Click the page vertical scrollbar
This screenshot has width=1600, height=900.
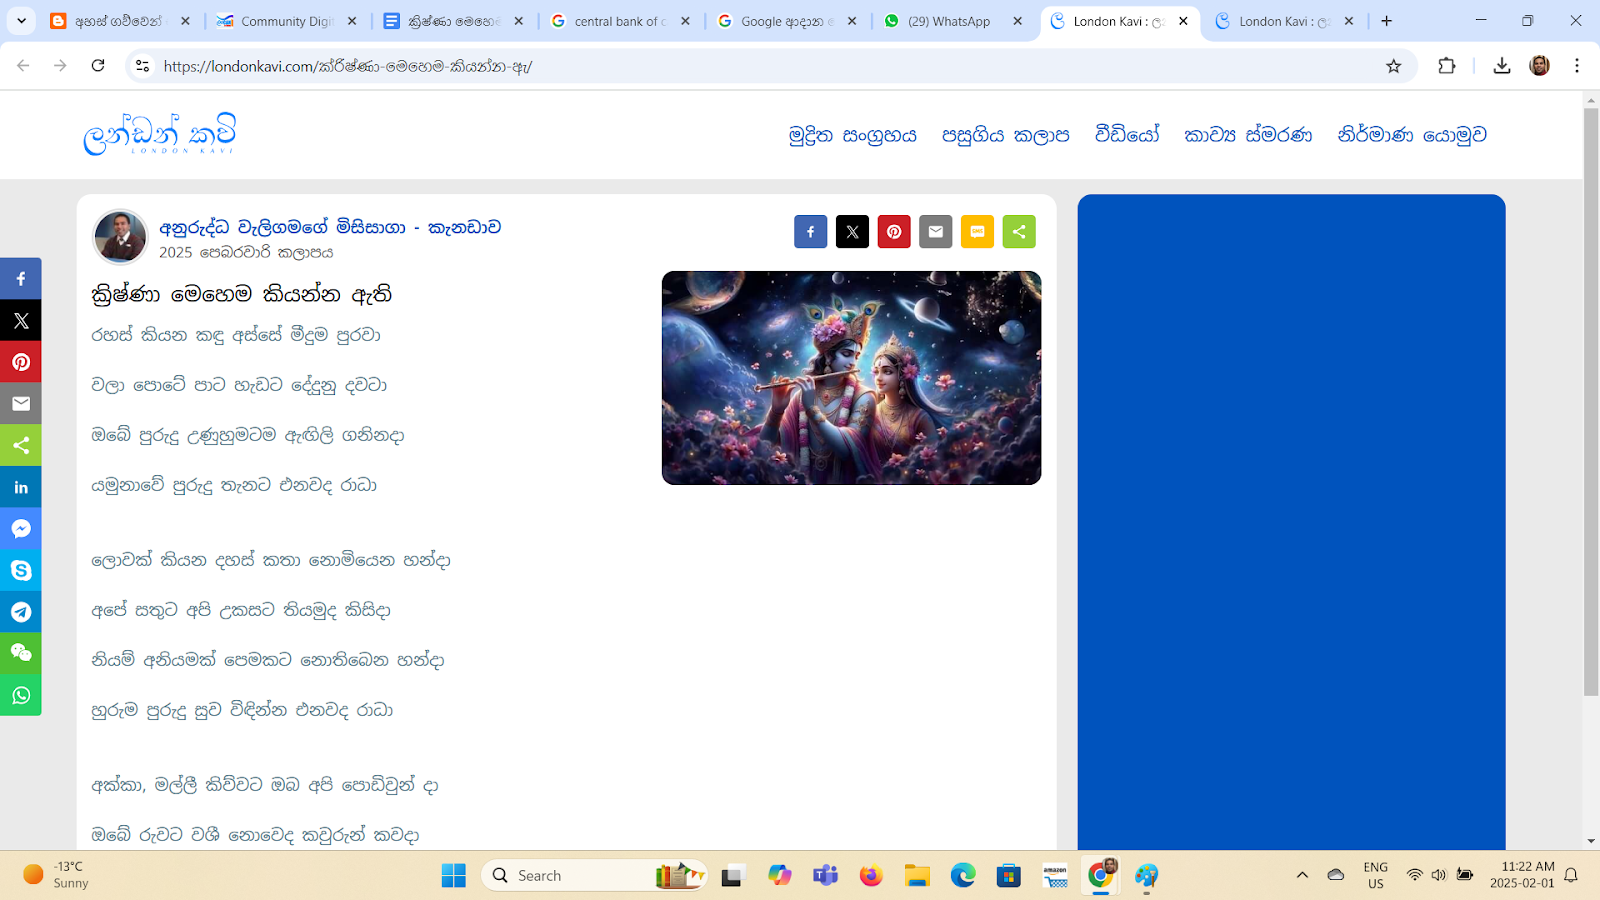pos(1591,400)
